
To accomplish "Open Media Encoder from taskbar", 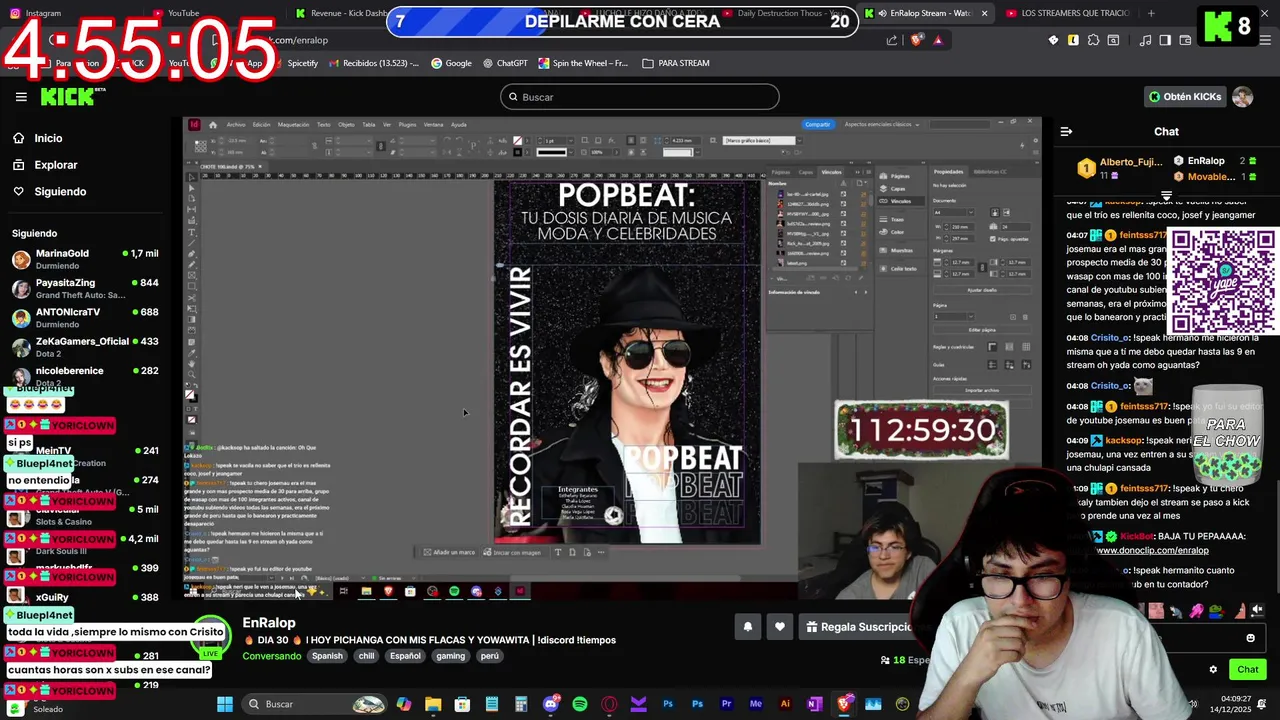I will pyautogui.click(x=756, y=704).
